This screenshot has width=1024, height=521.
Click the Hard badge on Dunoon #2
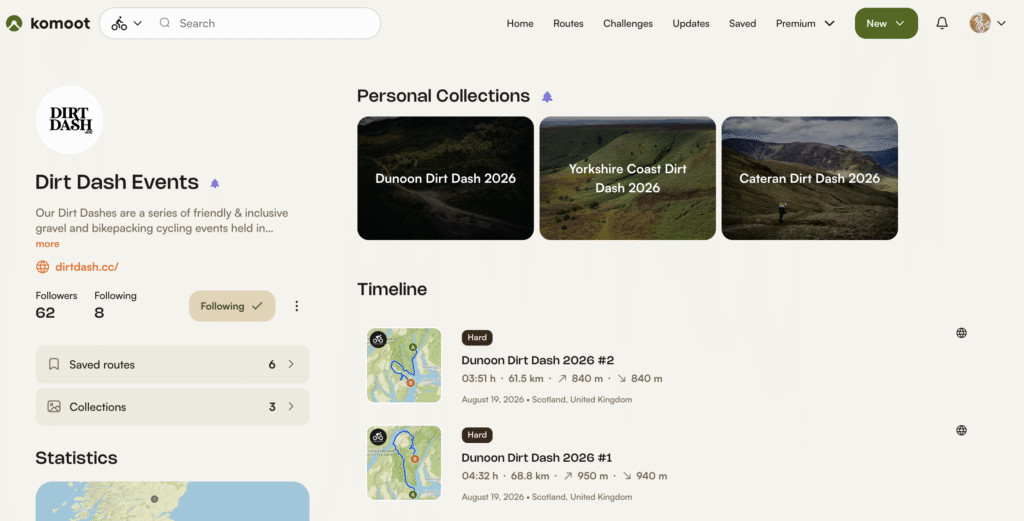[477, 338]
